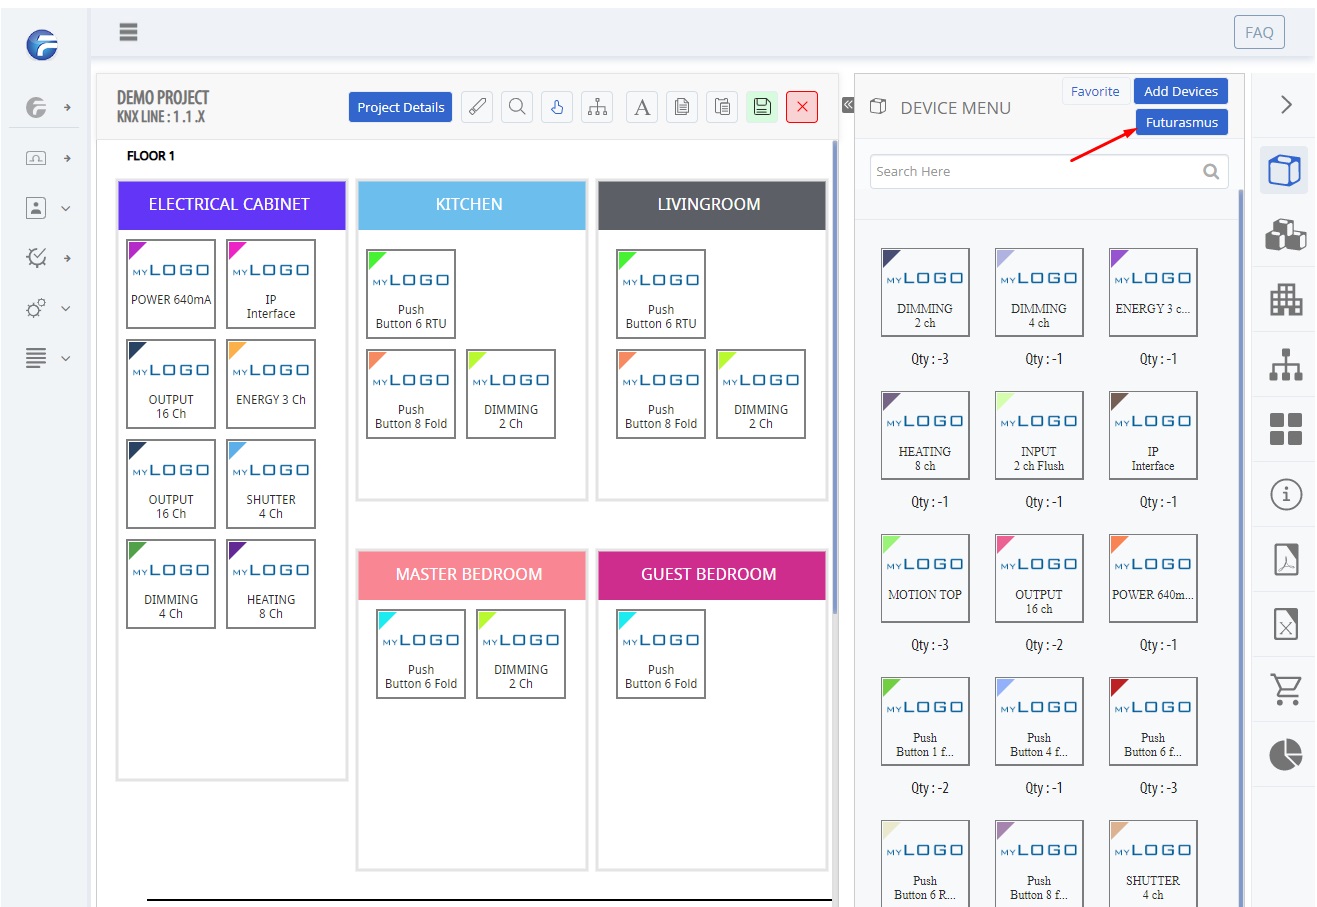This screenshot has width=1317, height=907.
Task: Expand the user profile menu in left sidebar
Action: click(47, 208)
